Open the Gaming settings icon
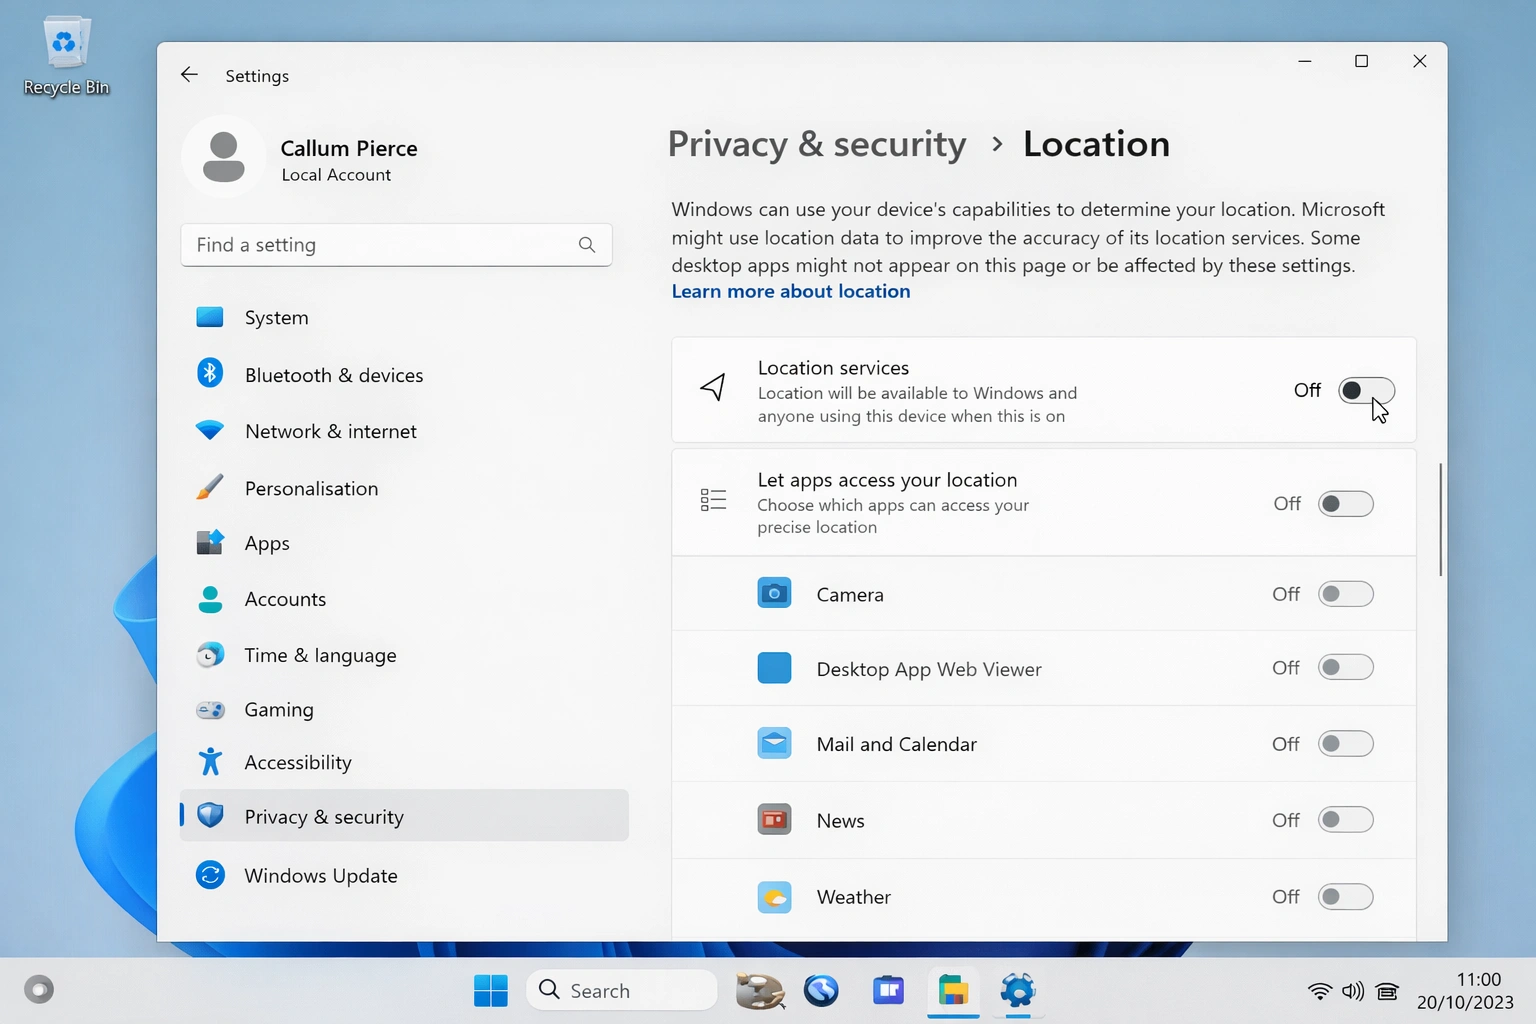1536x1024 pixels. point(209,709)
